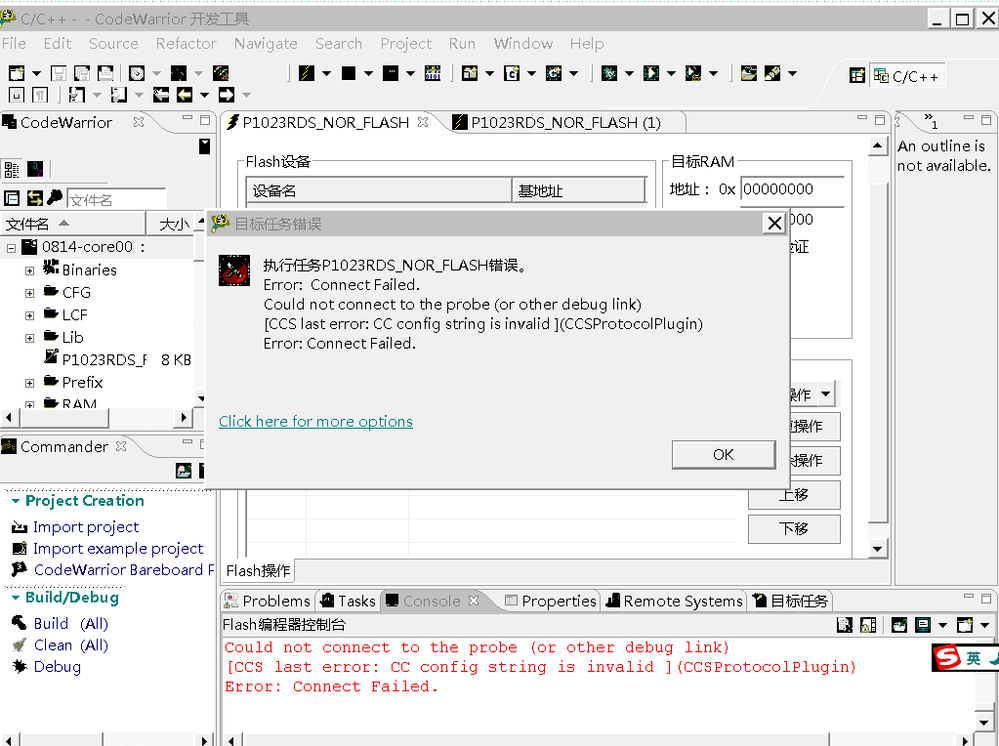
Task: Click the flashlight search toolbar icon
Action: coord(772,73)
